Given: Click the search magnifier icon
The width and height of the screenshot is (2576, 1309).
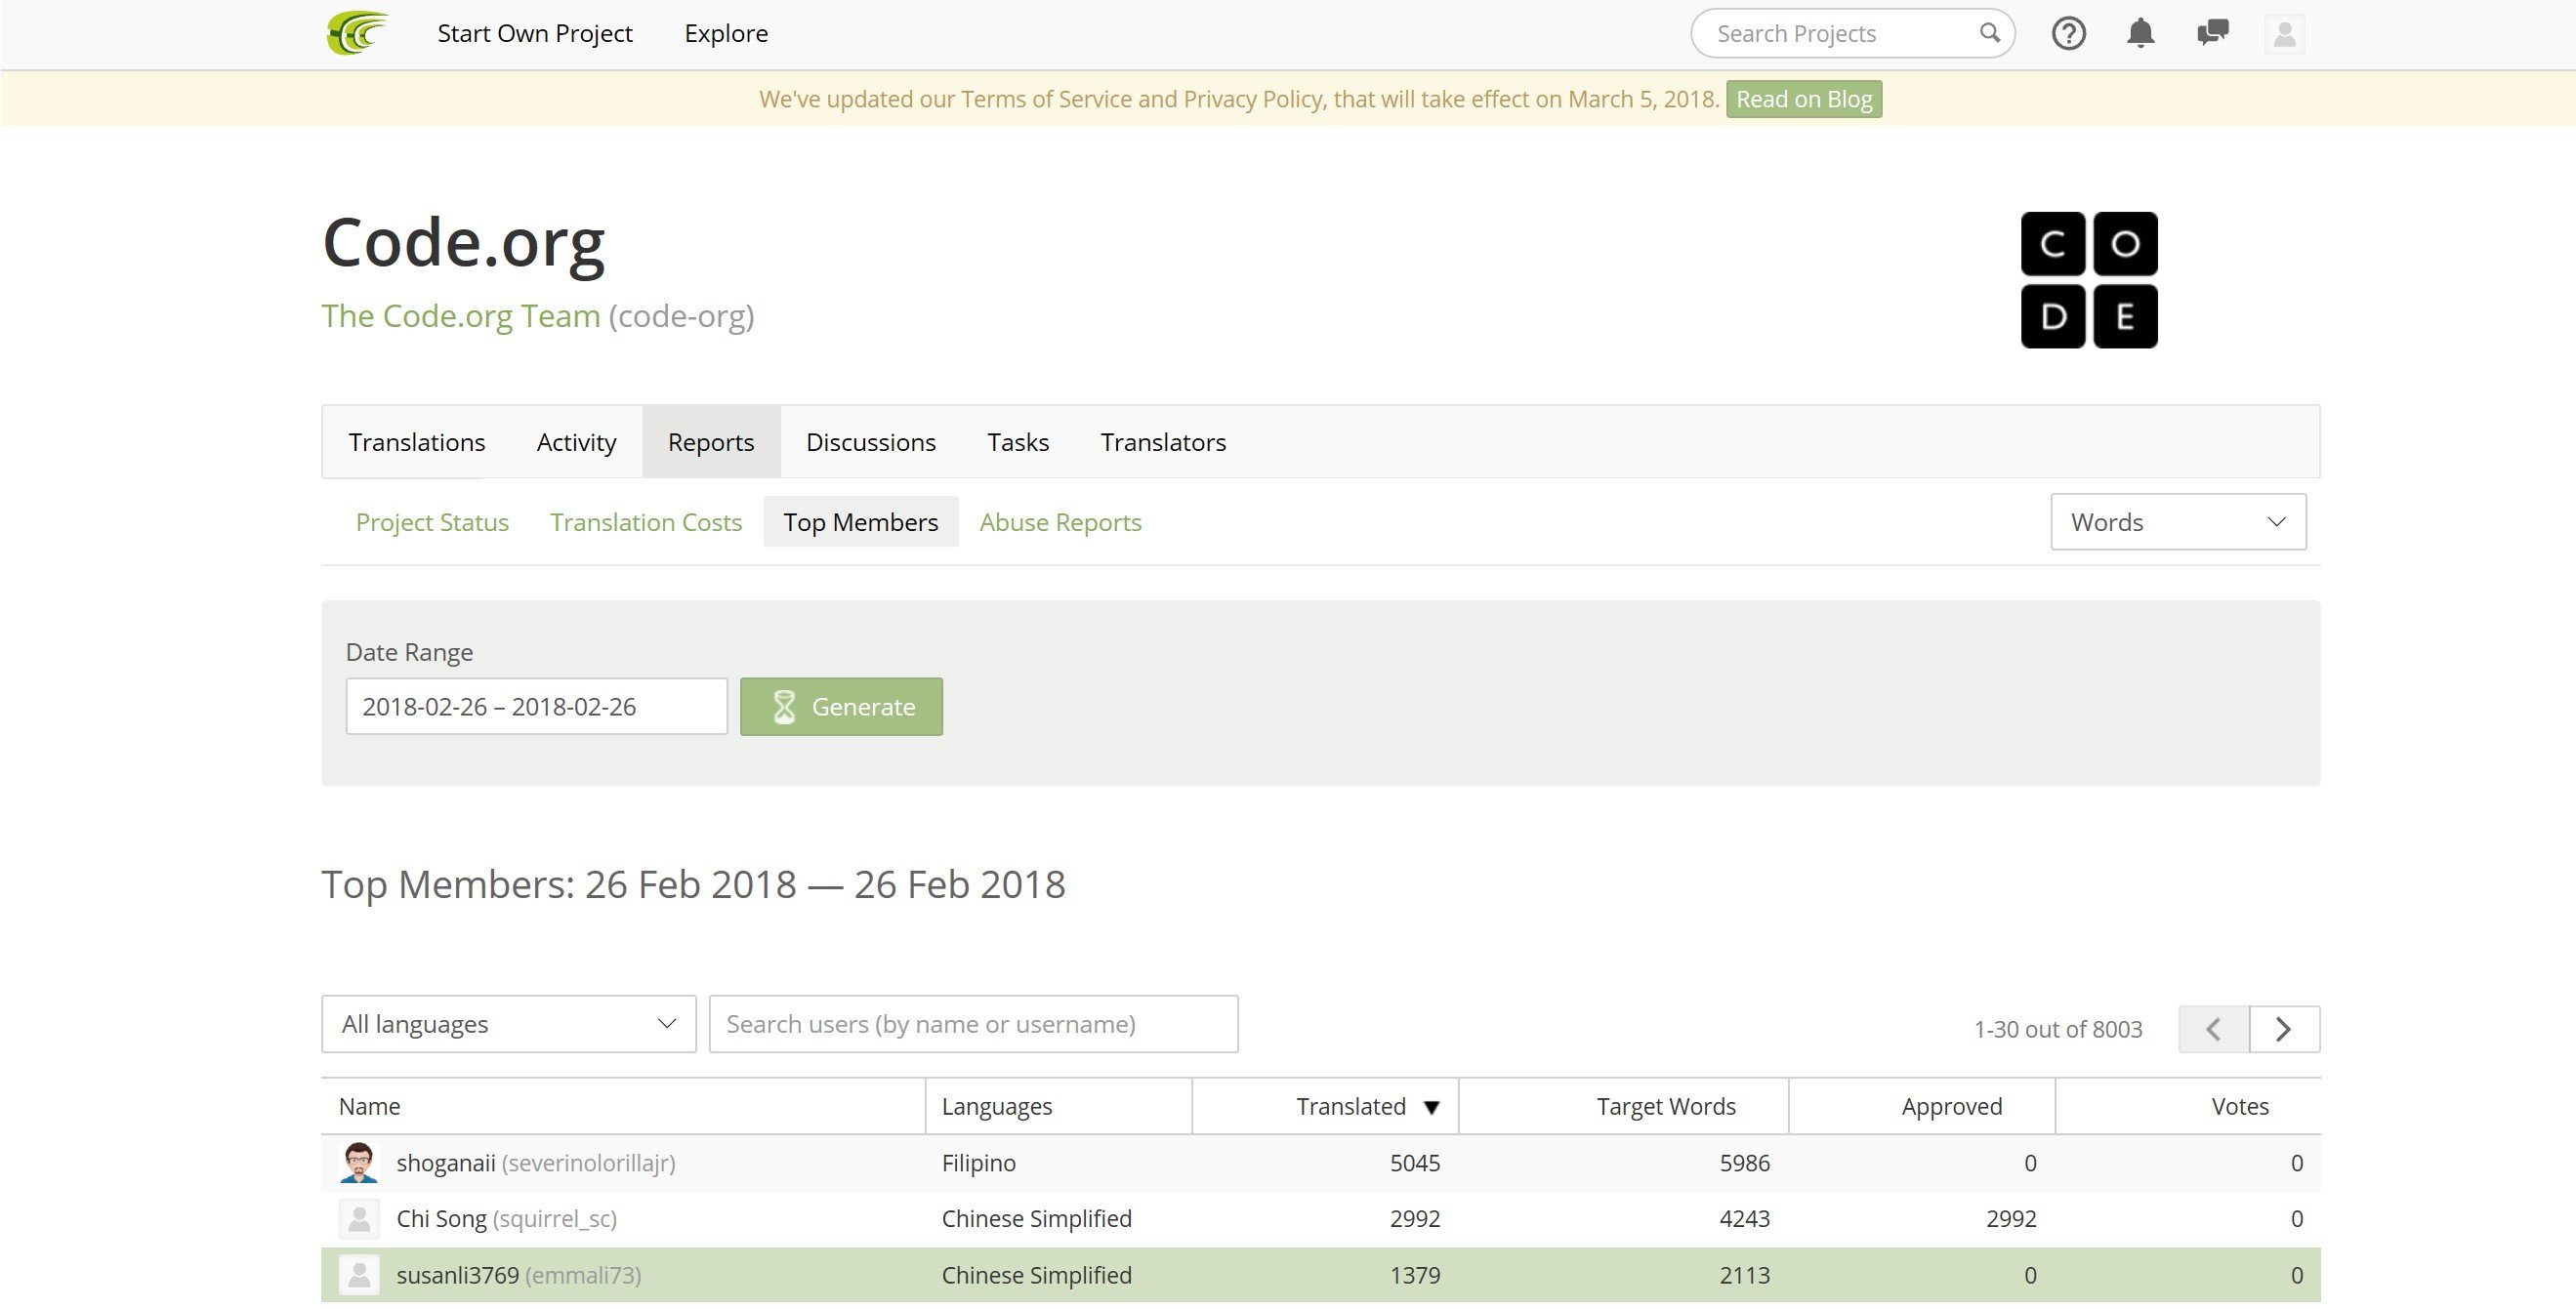Looking at the screenshot, I should (1989, 33).
